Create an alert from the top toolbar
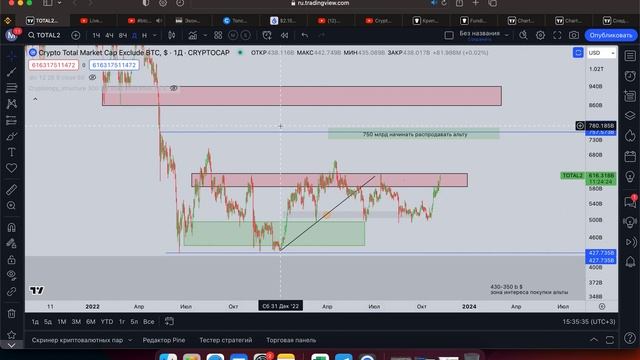Image resolution: width=640 pixels, height=360 pixels. pos(267,36)
